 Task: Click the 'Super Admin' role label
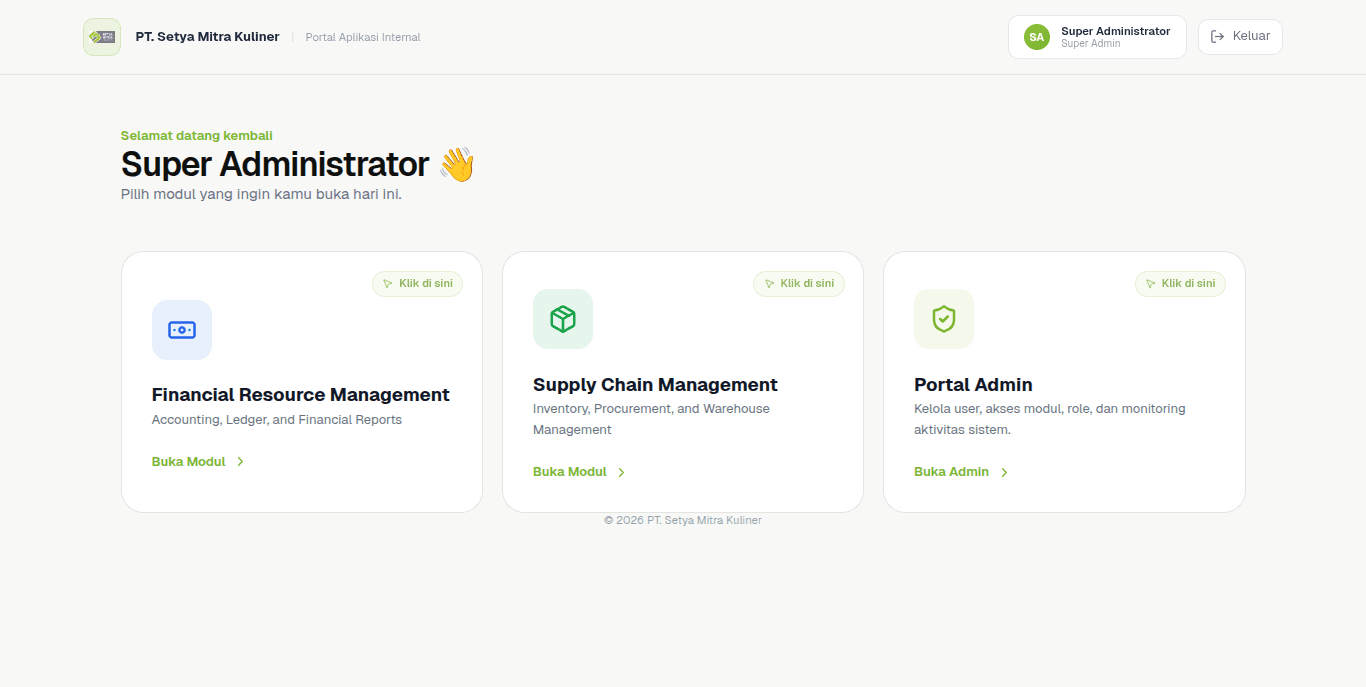[x=1091, y=44]
